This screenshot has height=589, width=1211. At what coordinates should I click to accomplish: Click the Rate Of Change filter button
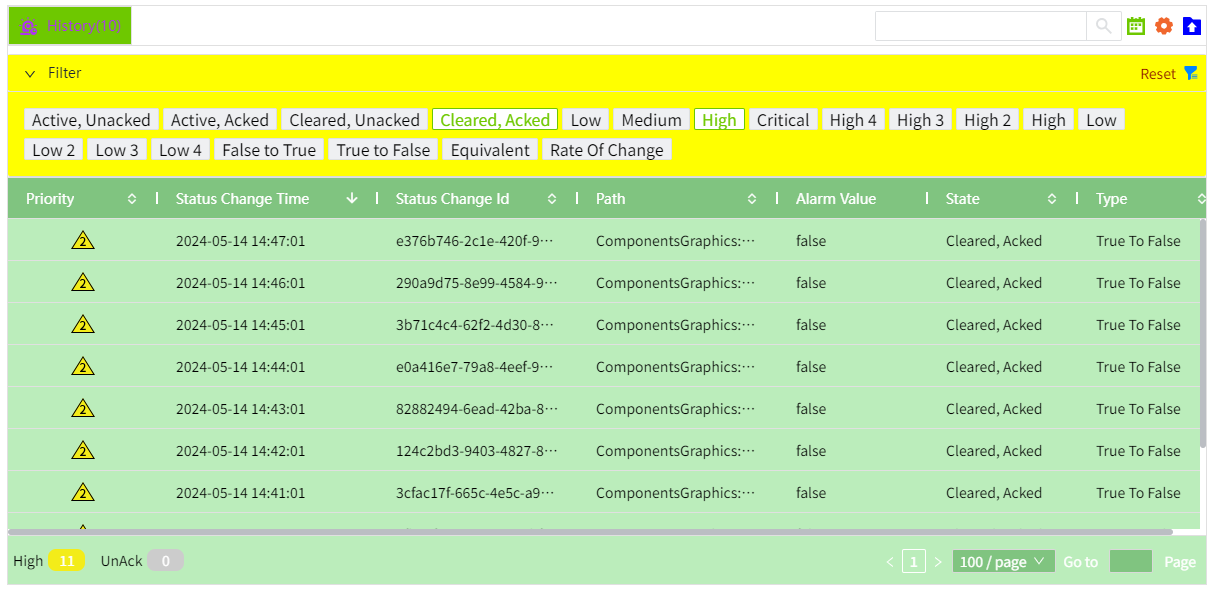pos(606,150)
